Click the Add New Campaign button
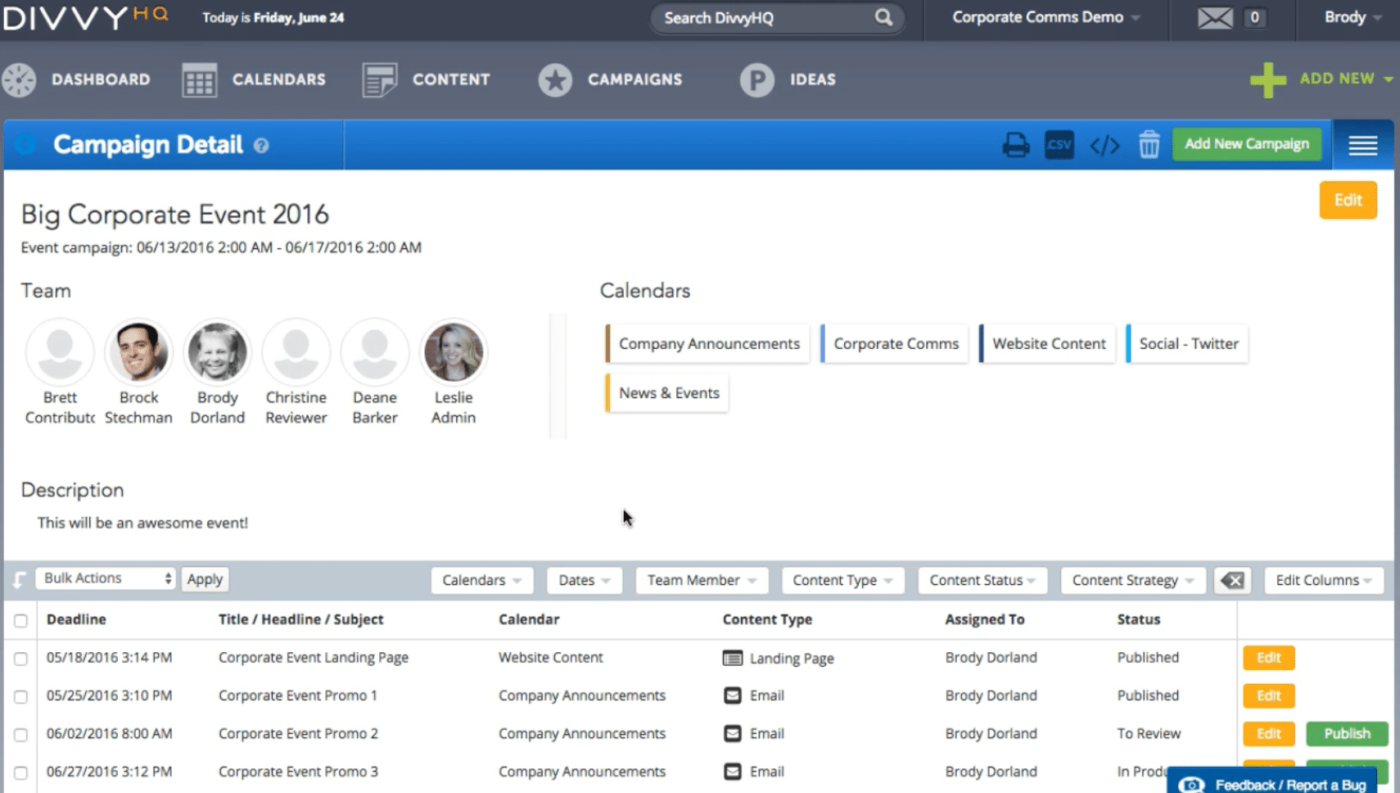 [1247, 143]
